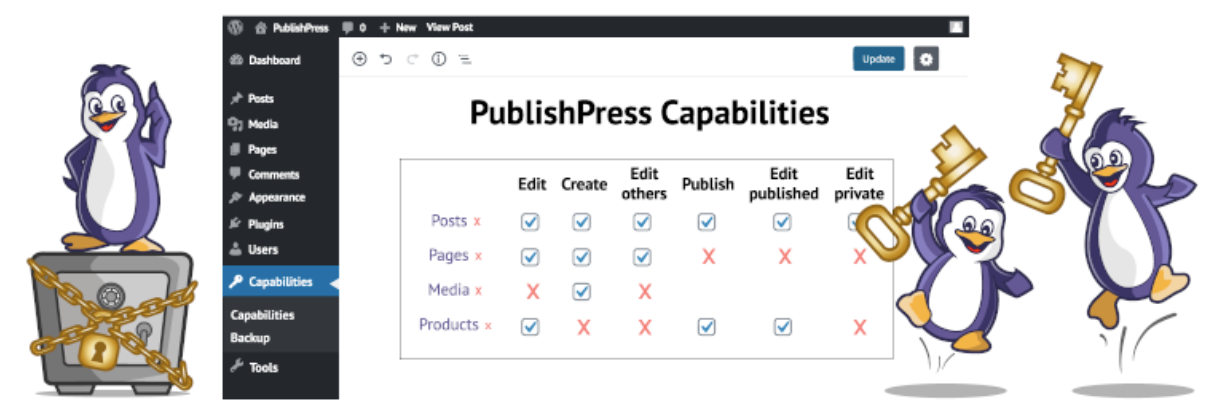
Task: Open the comments bubble in admin bar
Action: point(354,28)
